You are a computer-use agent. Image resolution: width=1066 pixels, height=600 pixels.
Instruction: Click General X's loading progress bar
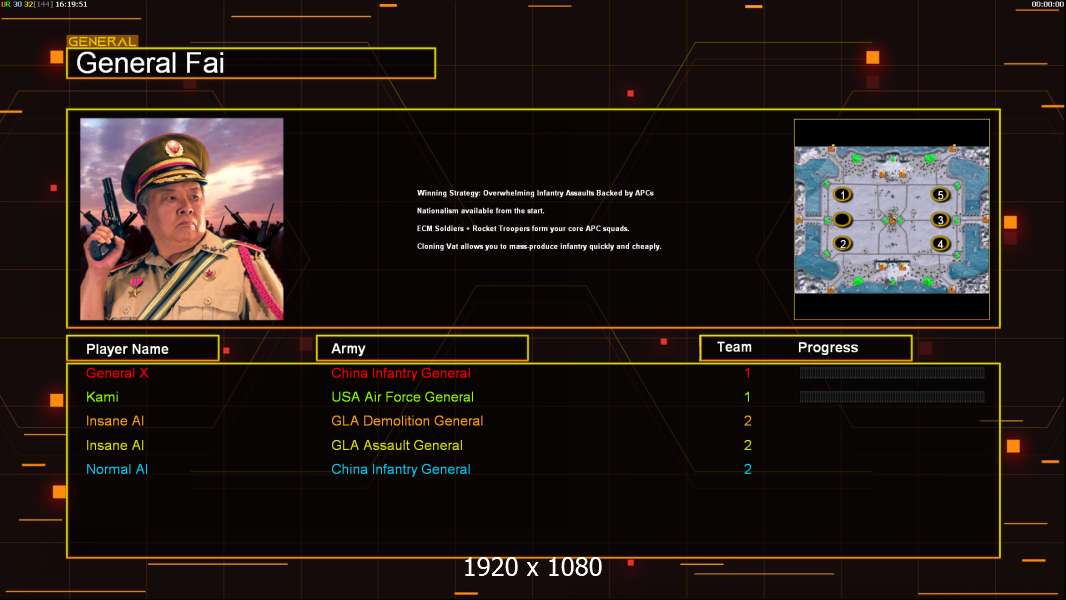click(x=892, y=372)
